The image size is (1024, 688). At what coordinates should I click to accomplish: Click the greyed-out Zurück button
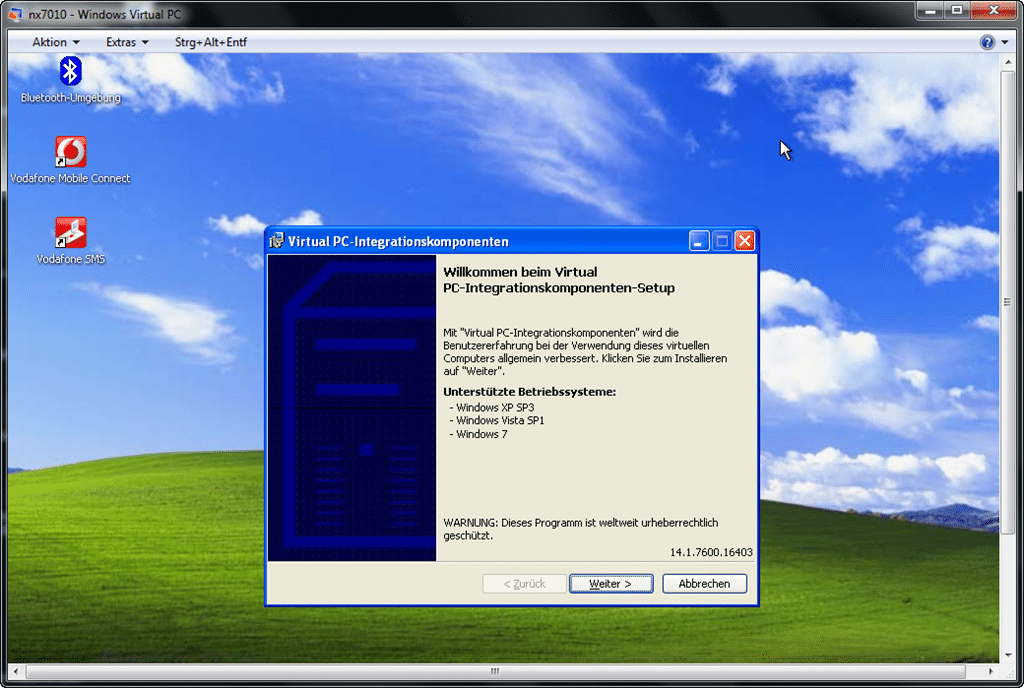(x=524, y=583)
